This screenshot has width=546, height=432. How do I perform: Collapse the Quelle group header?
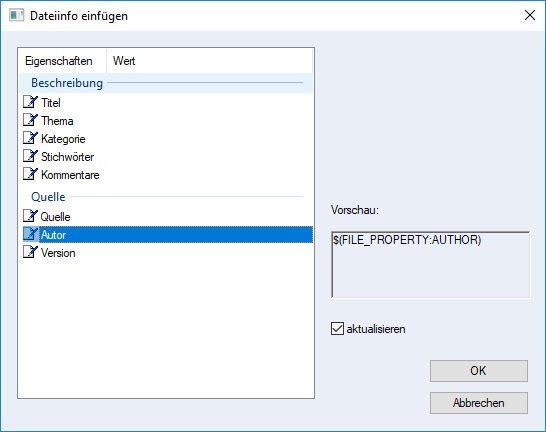click(x=48, y=197)
